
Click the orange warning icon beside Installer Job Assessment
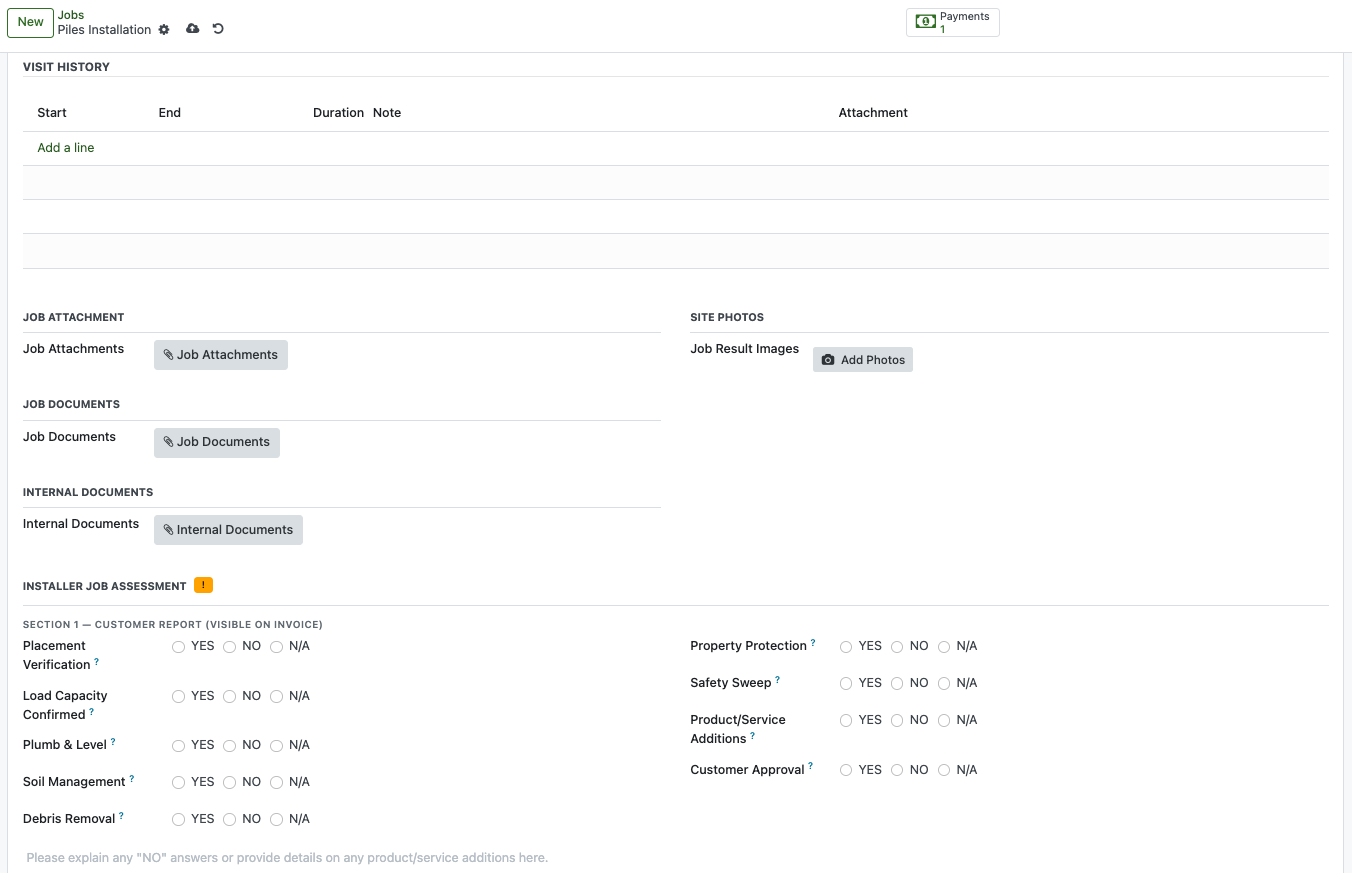[203, 585]
